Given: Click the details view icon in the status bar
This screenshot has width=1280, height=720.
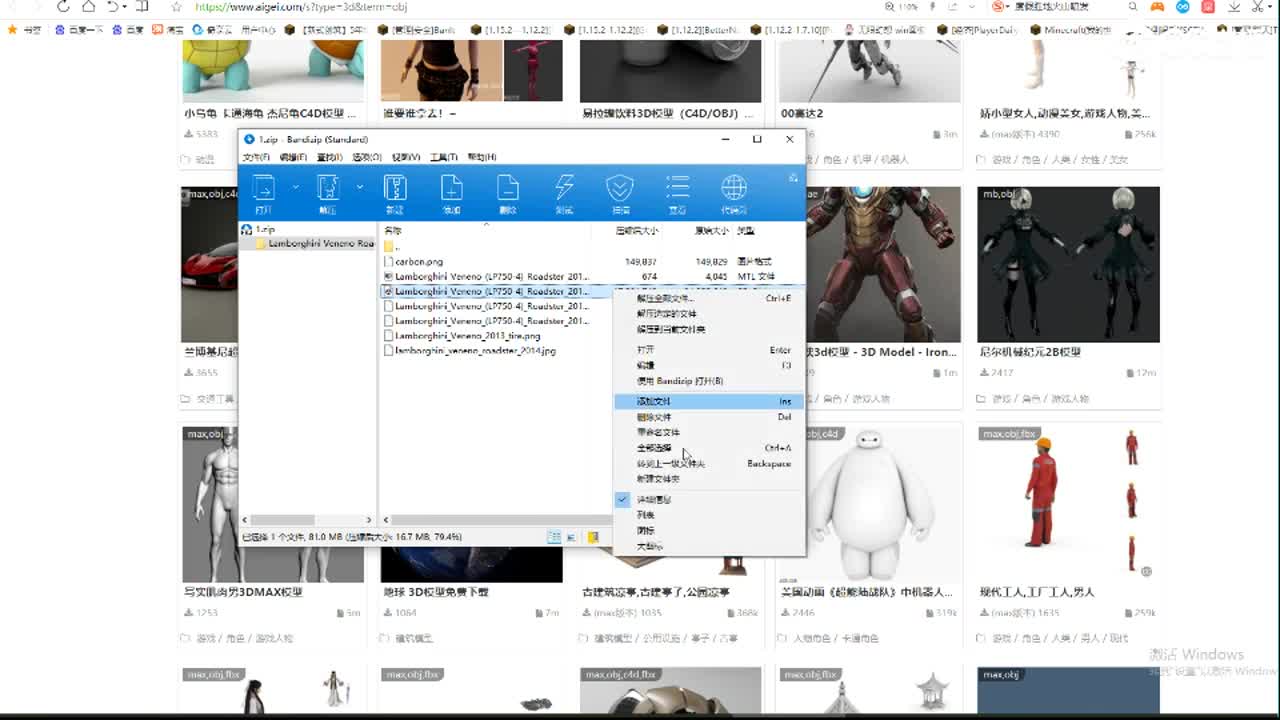Looking at the screenshot, I should point(554,537).
